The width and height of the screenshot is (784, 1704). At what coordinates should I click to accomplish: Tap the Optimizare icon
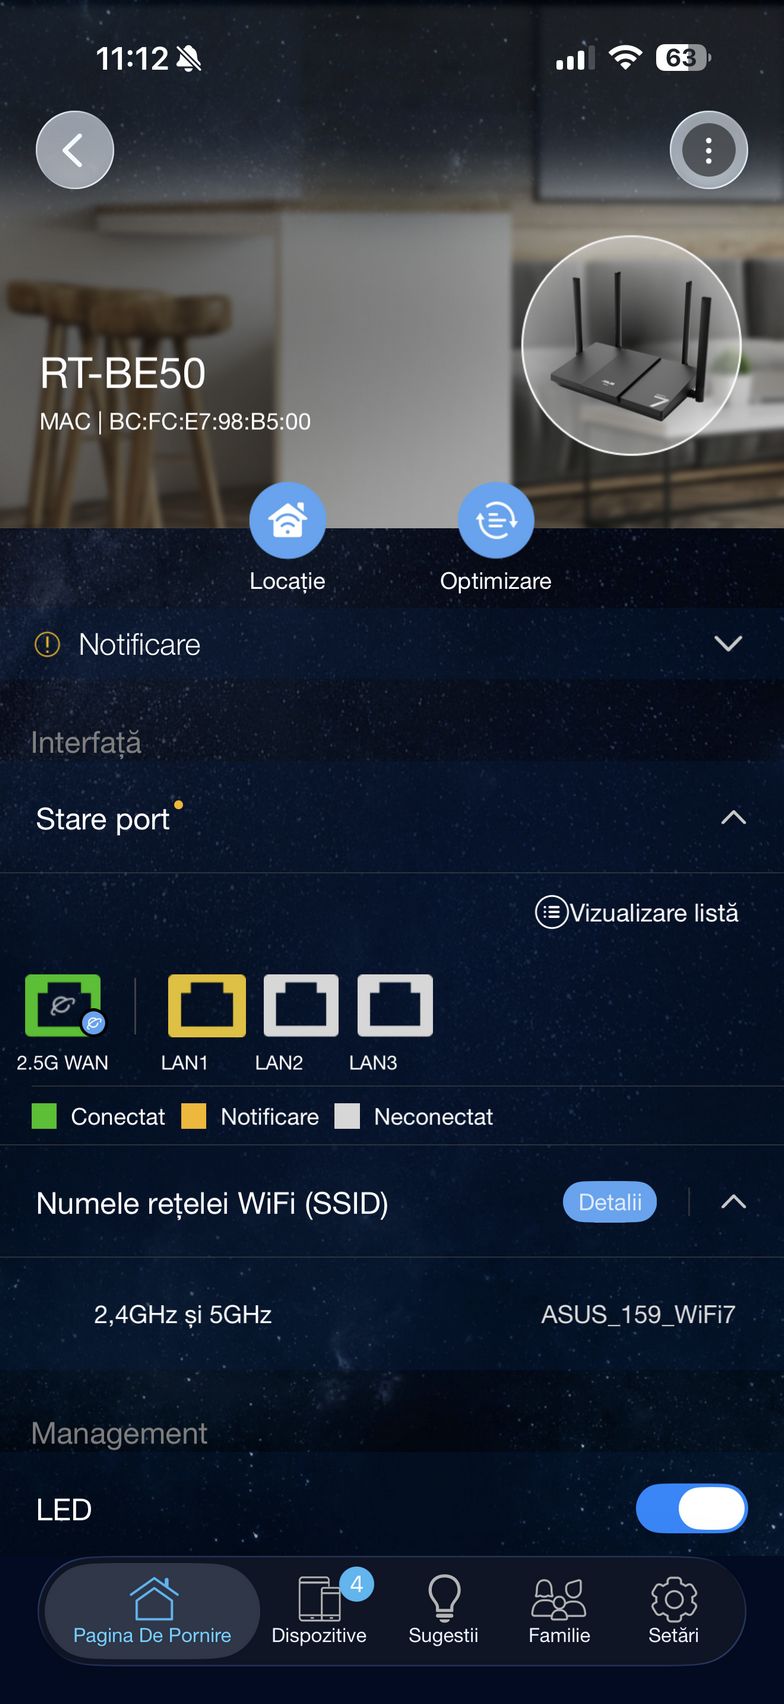point(496,521)
